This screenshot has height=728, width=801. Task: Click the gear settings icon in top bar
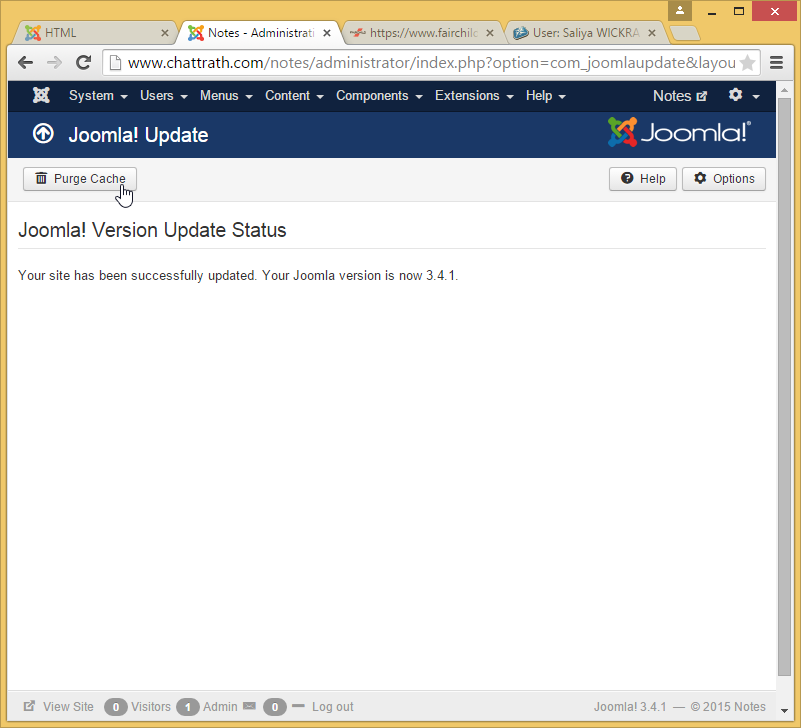pos(736,95)
